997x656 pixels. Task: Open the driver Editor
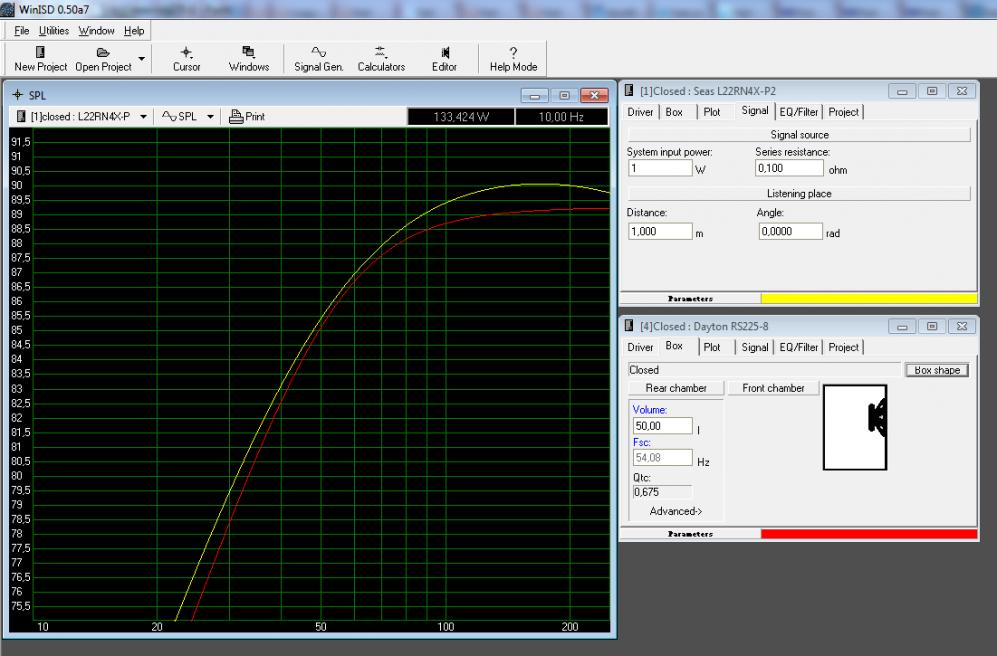click(x=444, y=59)
